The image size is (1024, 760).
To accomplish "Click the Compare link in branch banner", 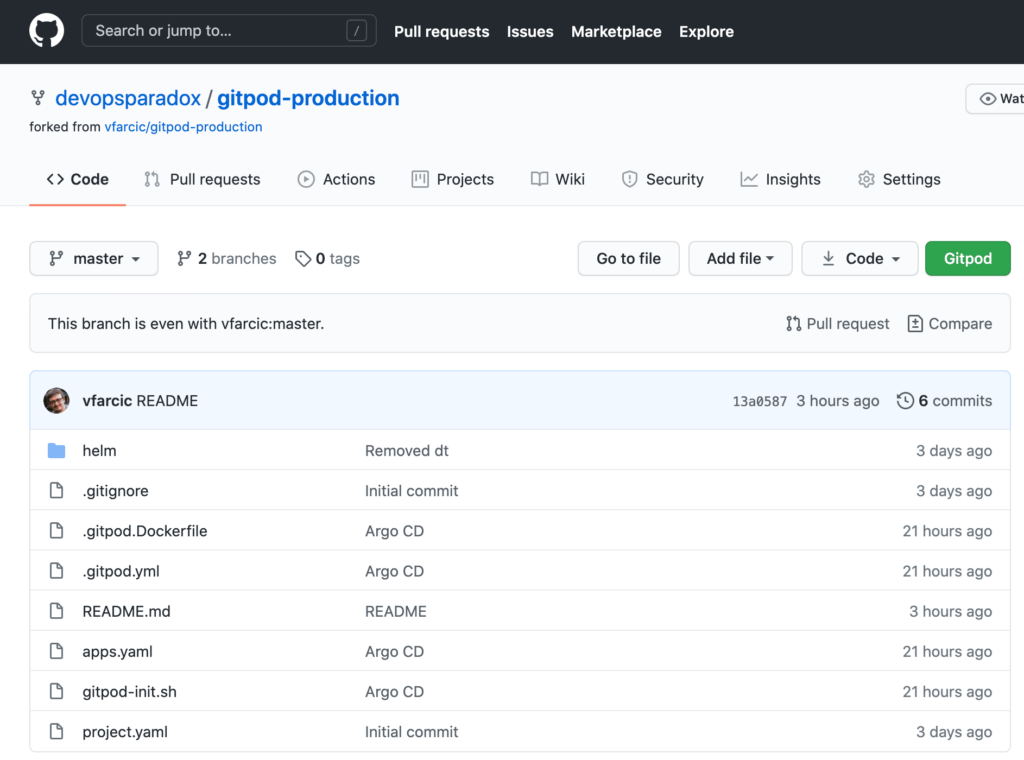I will pyautogui.click(x=950, y=324).
